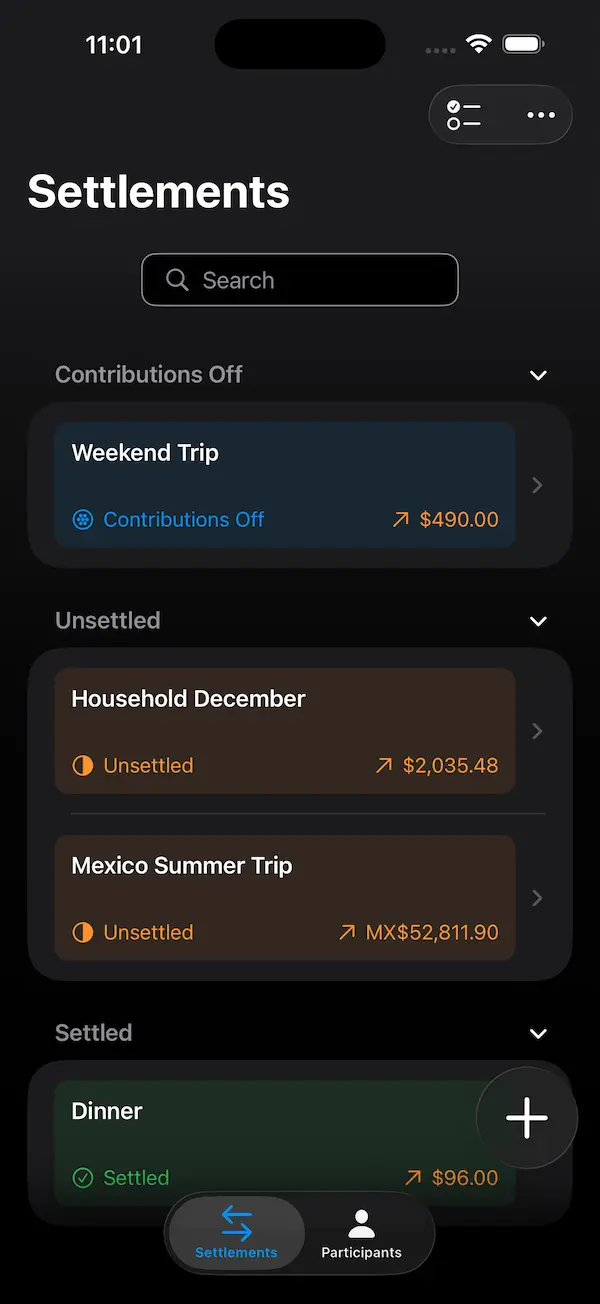Image resolution: width=600 pixels, height=1304 pixels.
Task: Open the Dinner settlement card
Action: click(x=260, y=1140)
